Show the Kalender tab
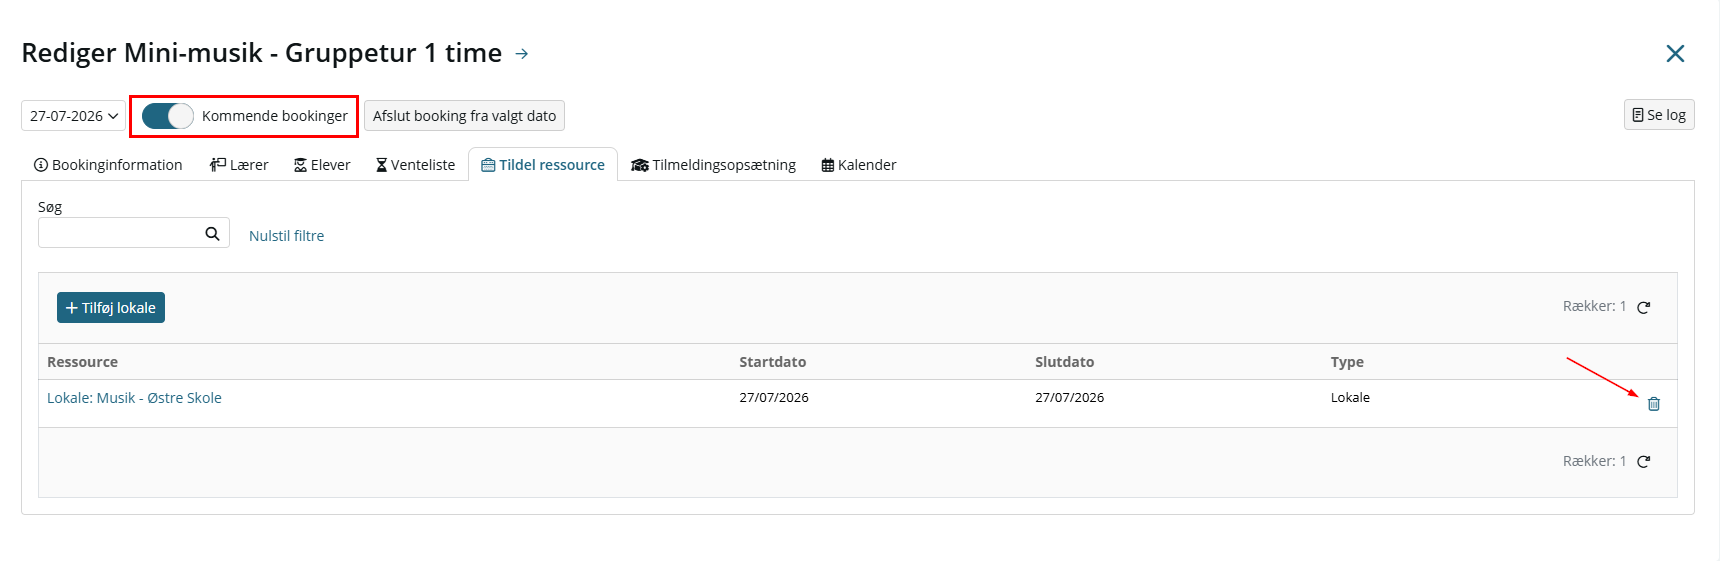Image resolution: width=1720 pixels, height=561 pixels. click(859, 165)
